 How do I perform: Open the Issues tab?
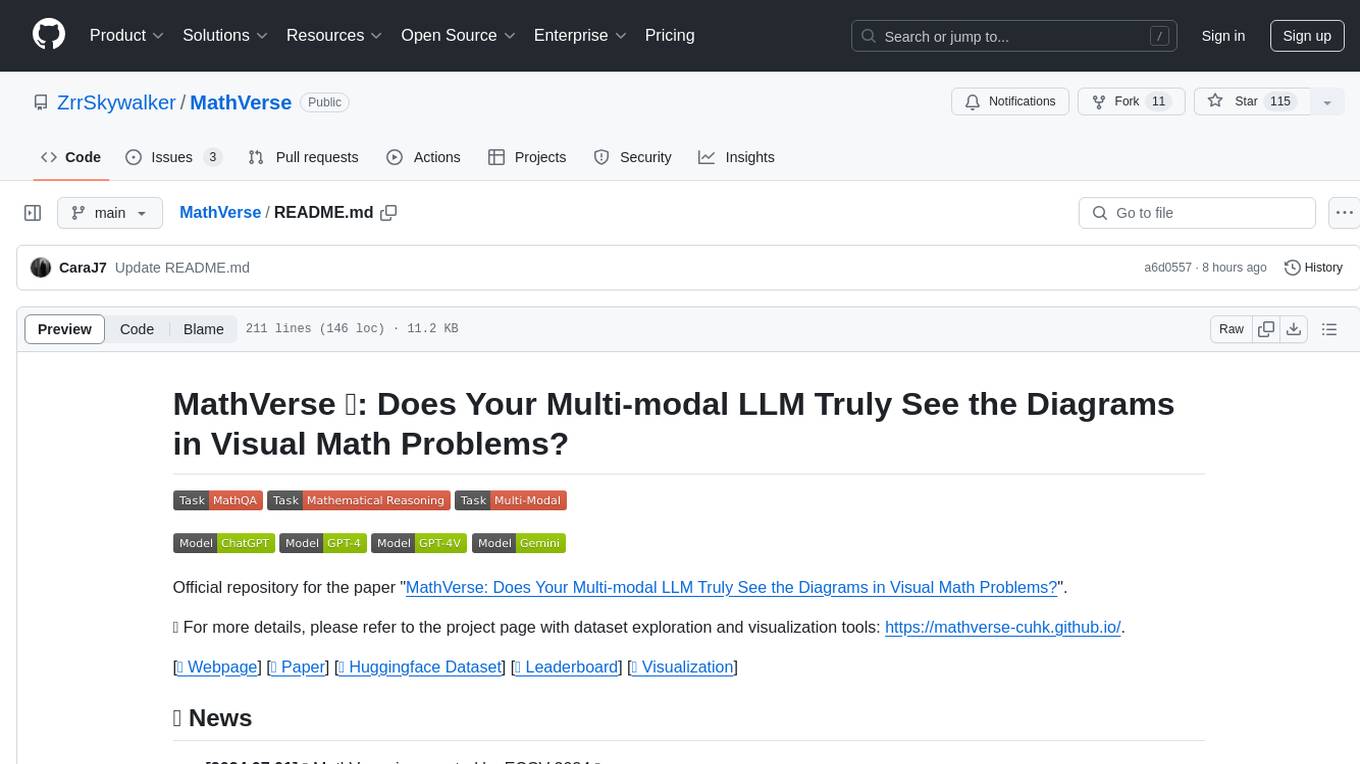173,157
